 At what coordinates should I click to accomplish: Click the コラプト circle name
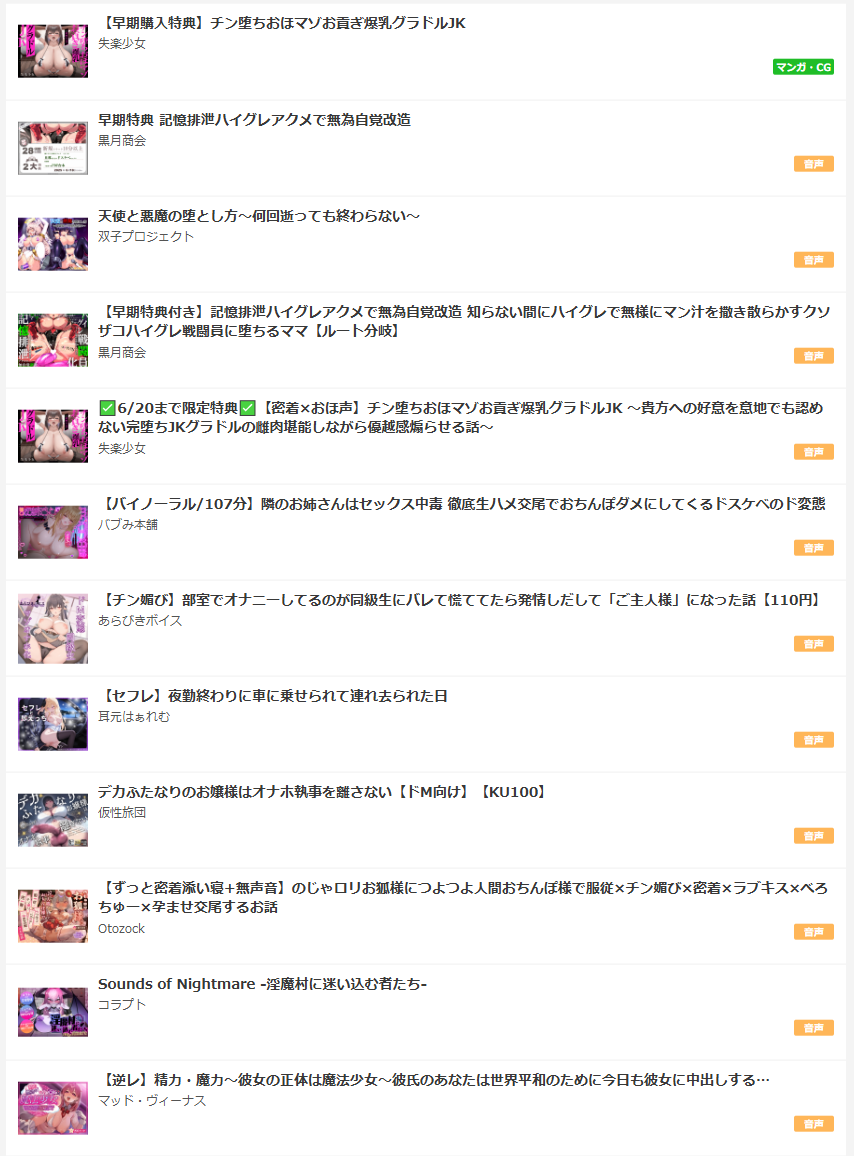(122, 1004)
